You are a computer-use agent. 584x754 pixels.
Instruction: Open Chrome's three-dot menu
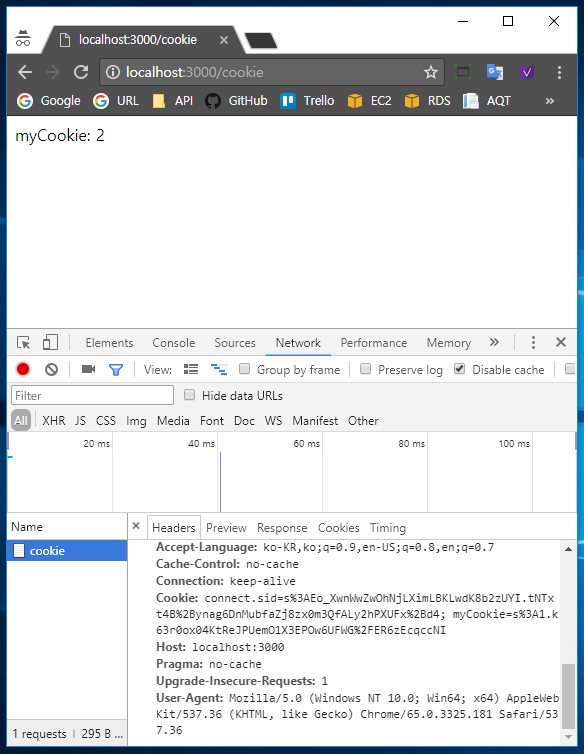tap(559, 72)
